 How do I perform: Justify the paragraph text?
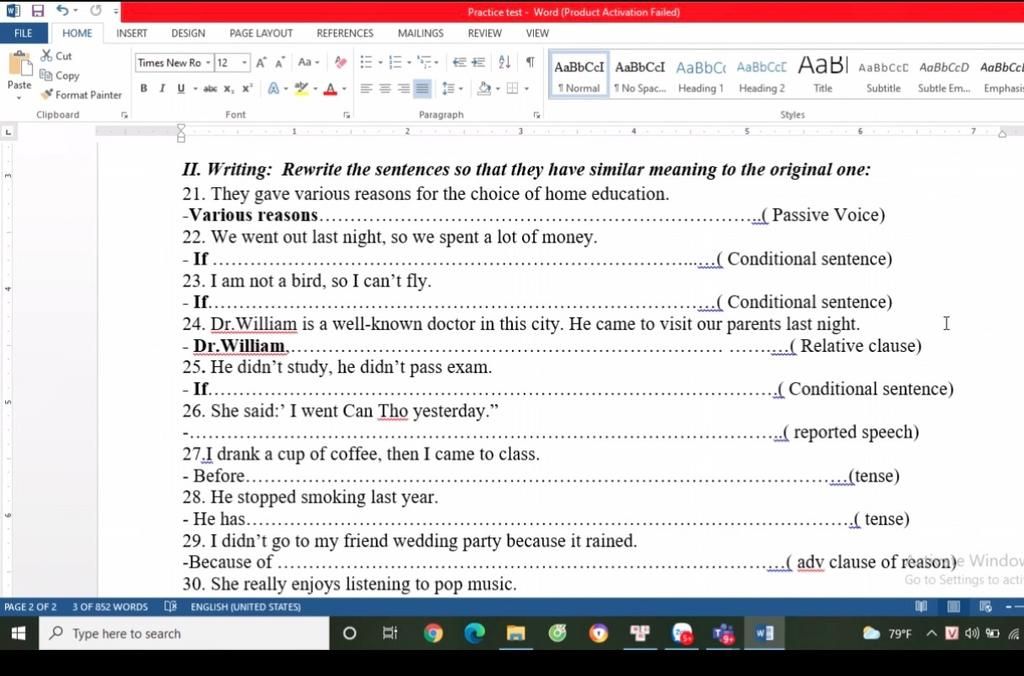coord(423,89)
